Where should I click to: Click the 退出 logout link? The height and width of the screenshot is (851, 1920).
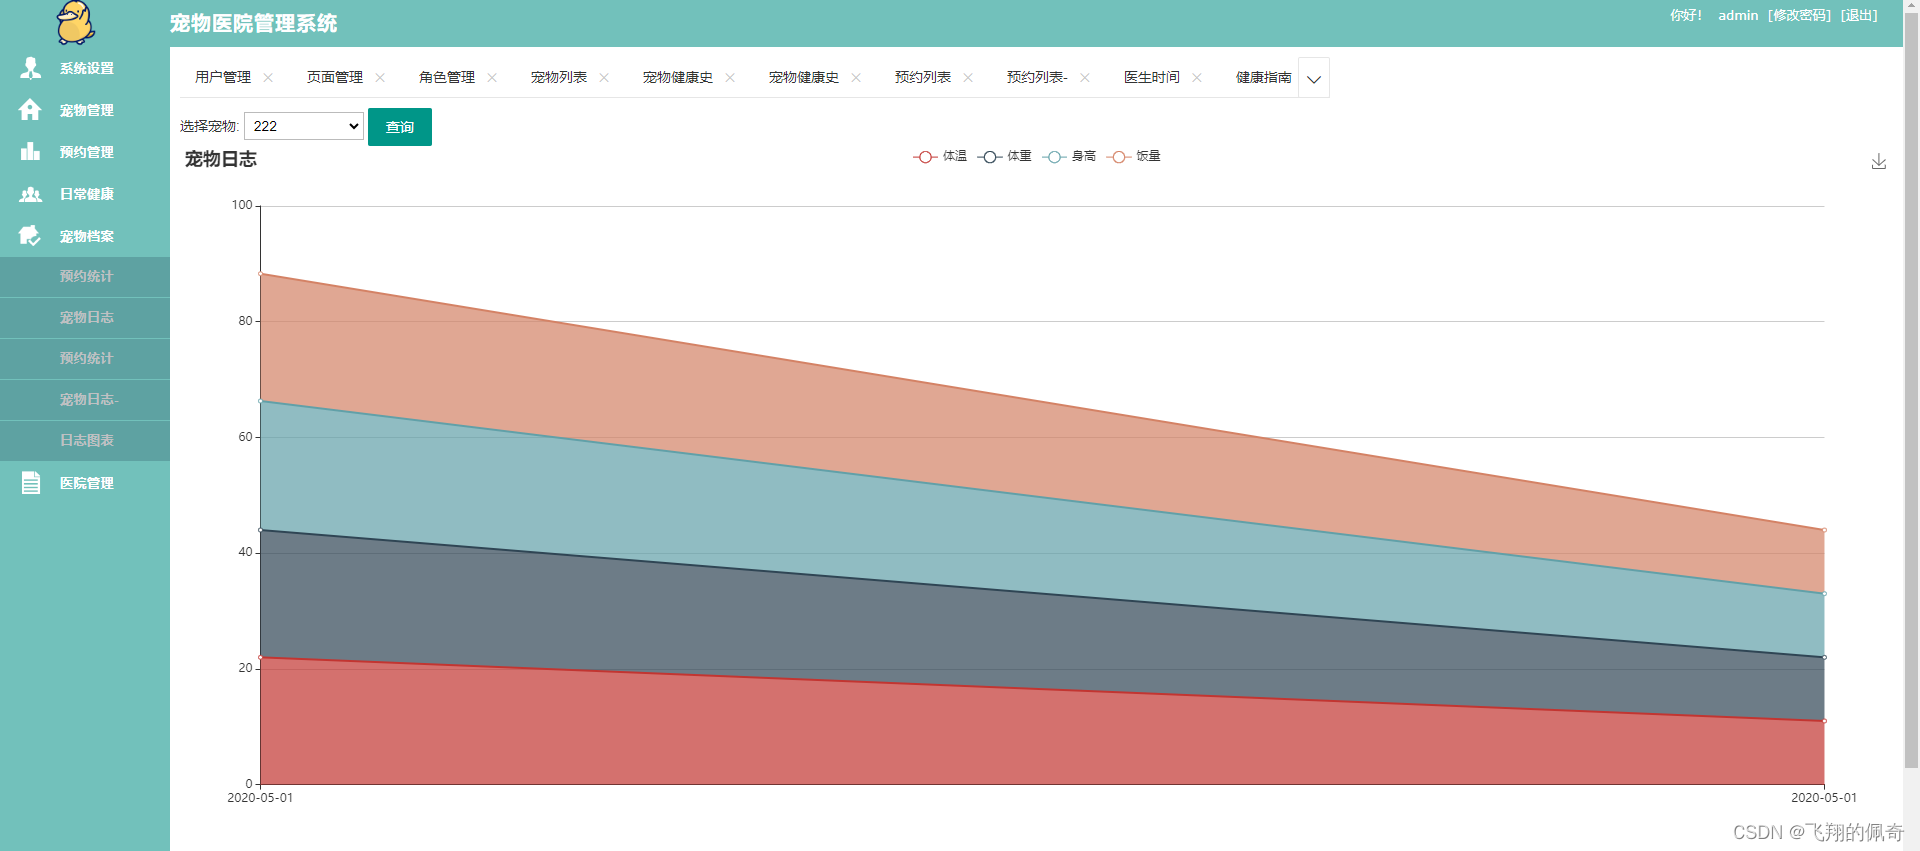[1859, 15]
